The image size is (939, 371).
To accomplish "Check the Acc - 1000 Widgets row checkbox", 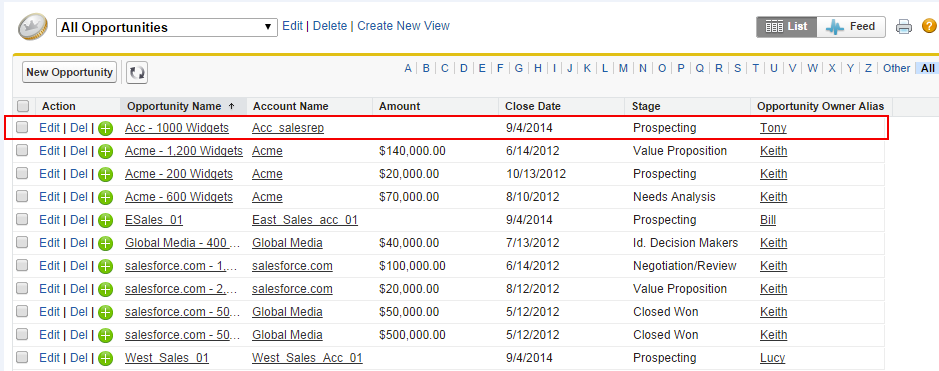I will (22, 127).
